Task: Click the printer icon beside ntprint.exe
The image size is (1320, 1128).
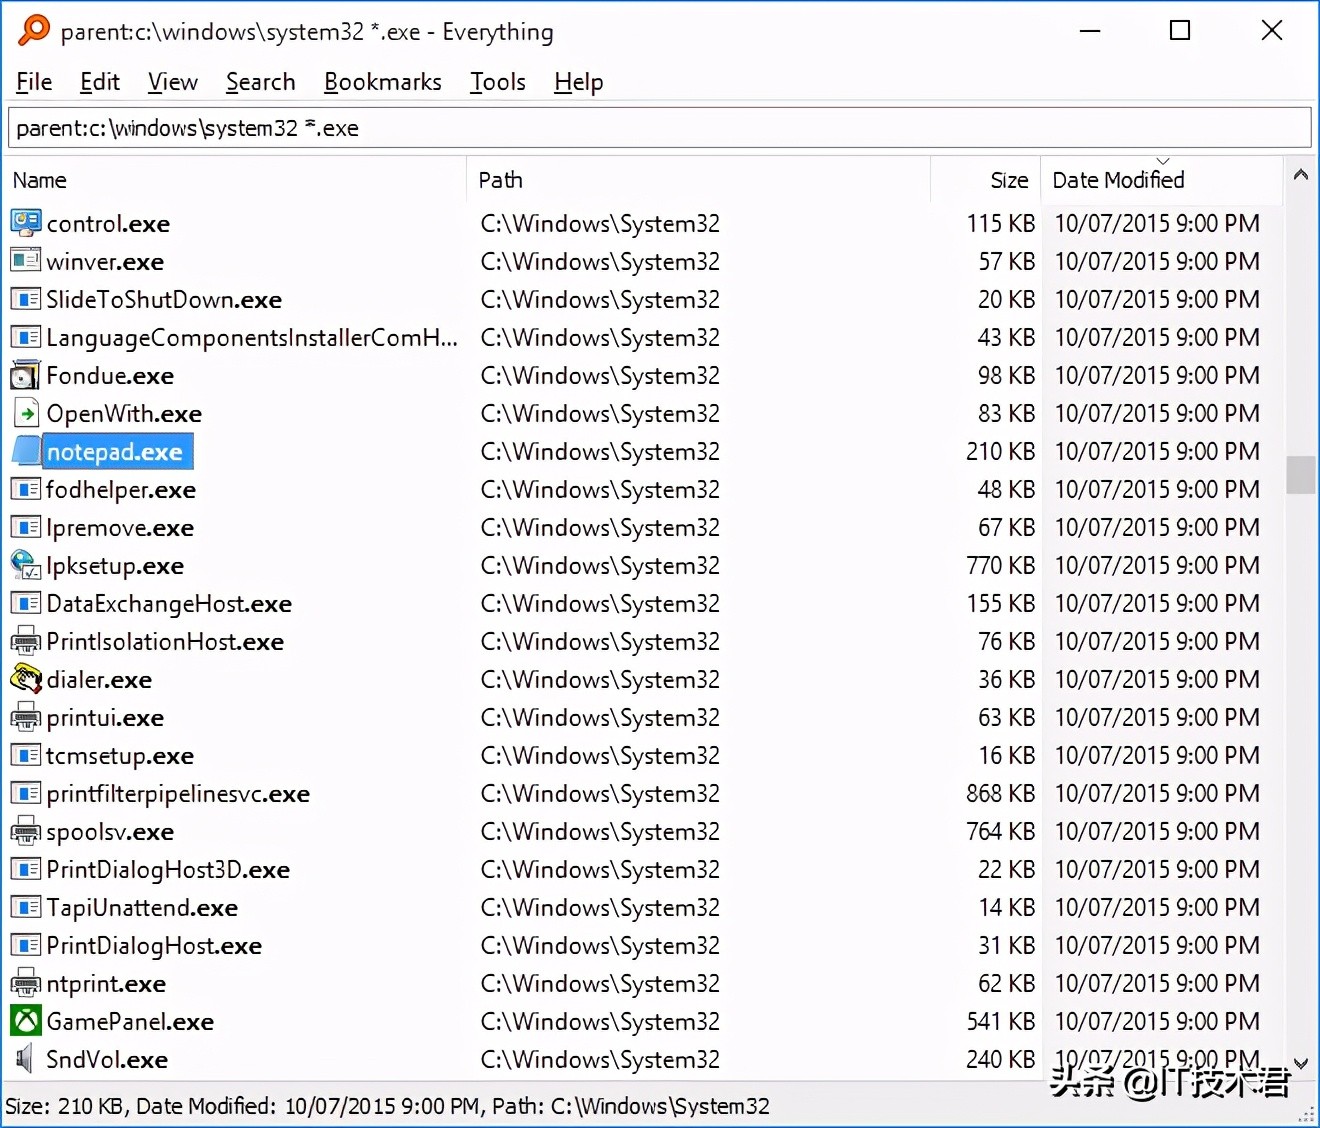Action: 25,983
